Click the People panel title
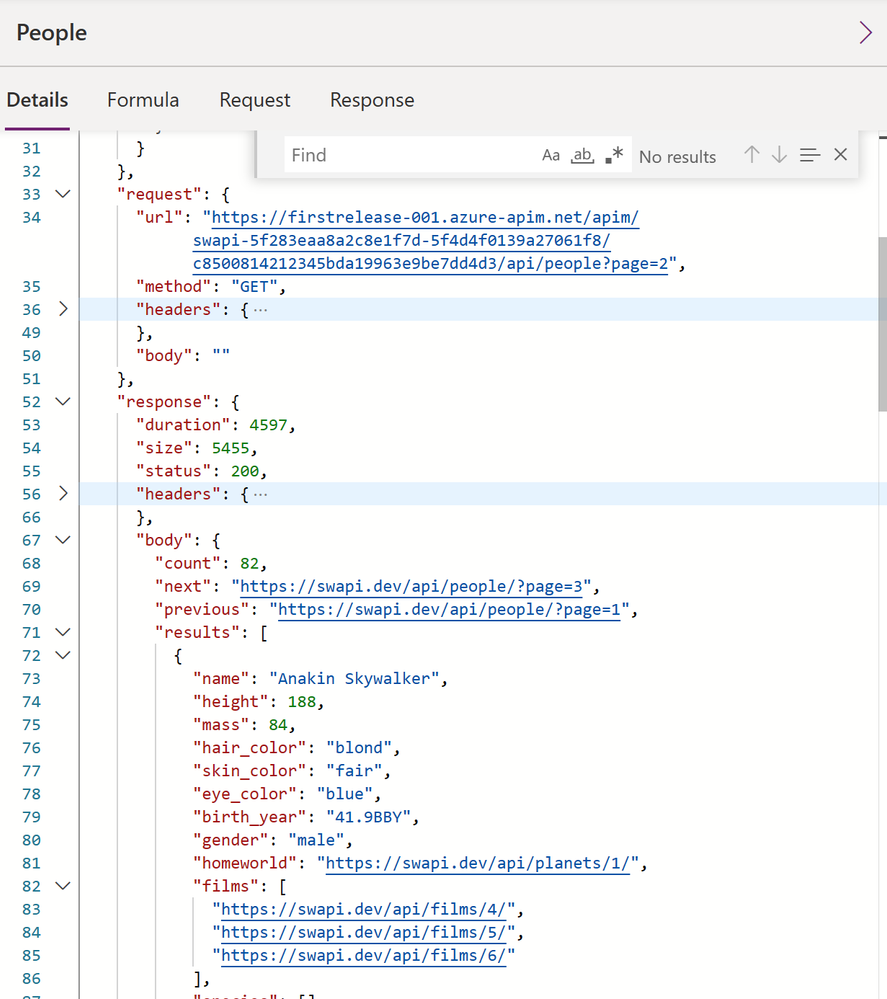This screenshot has height=999, width=887. pyautogui.click(x=52, y=32)
